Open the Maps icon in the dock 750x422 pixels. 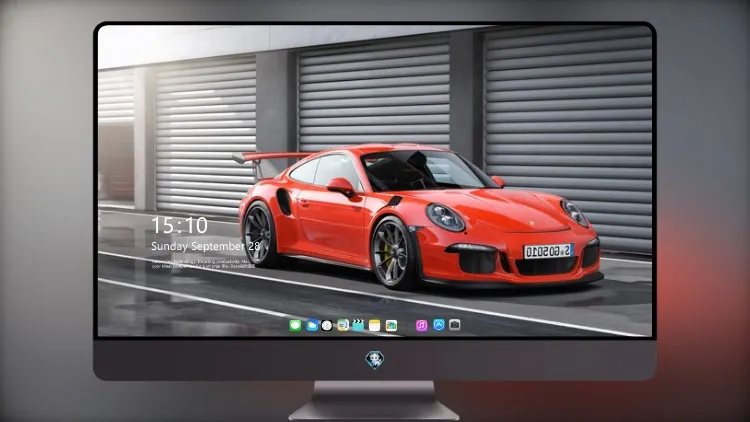click(342, 325)
